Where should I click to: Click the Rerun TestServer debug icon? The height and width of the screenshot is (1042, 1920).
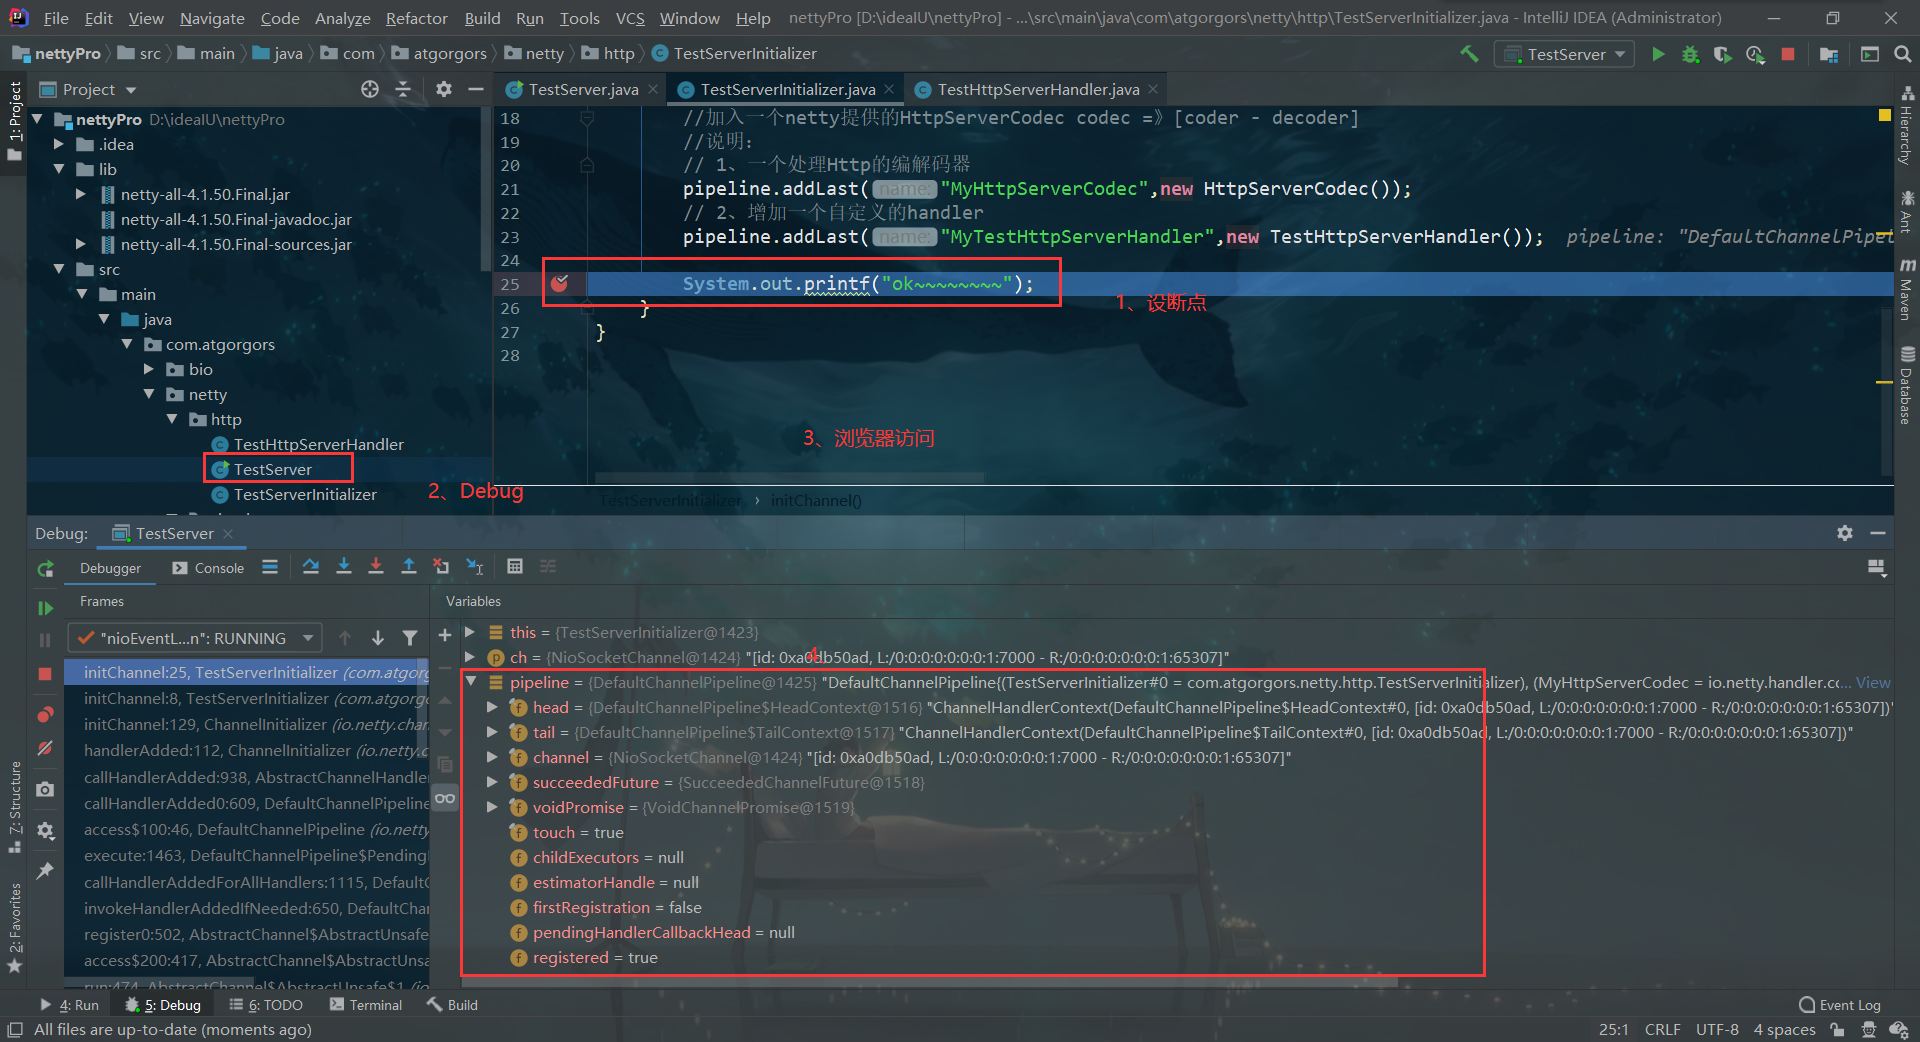click(x=45, y=569)
